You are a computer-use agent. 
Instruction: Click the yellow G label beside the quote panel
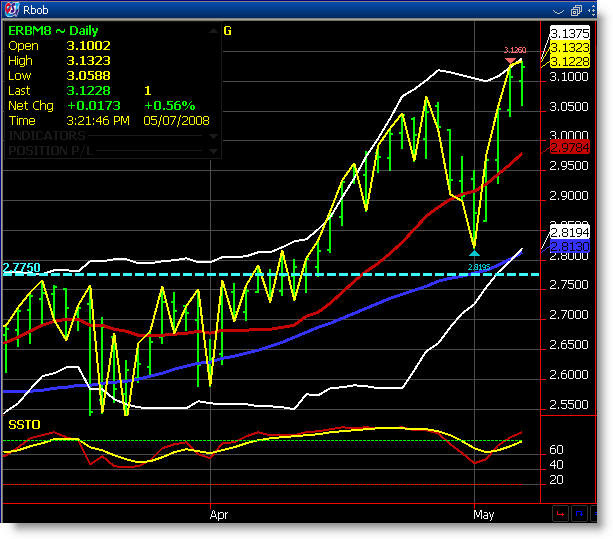coord(228,31)
